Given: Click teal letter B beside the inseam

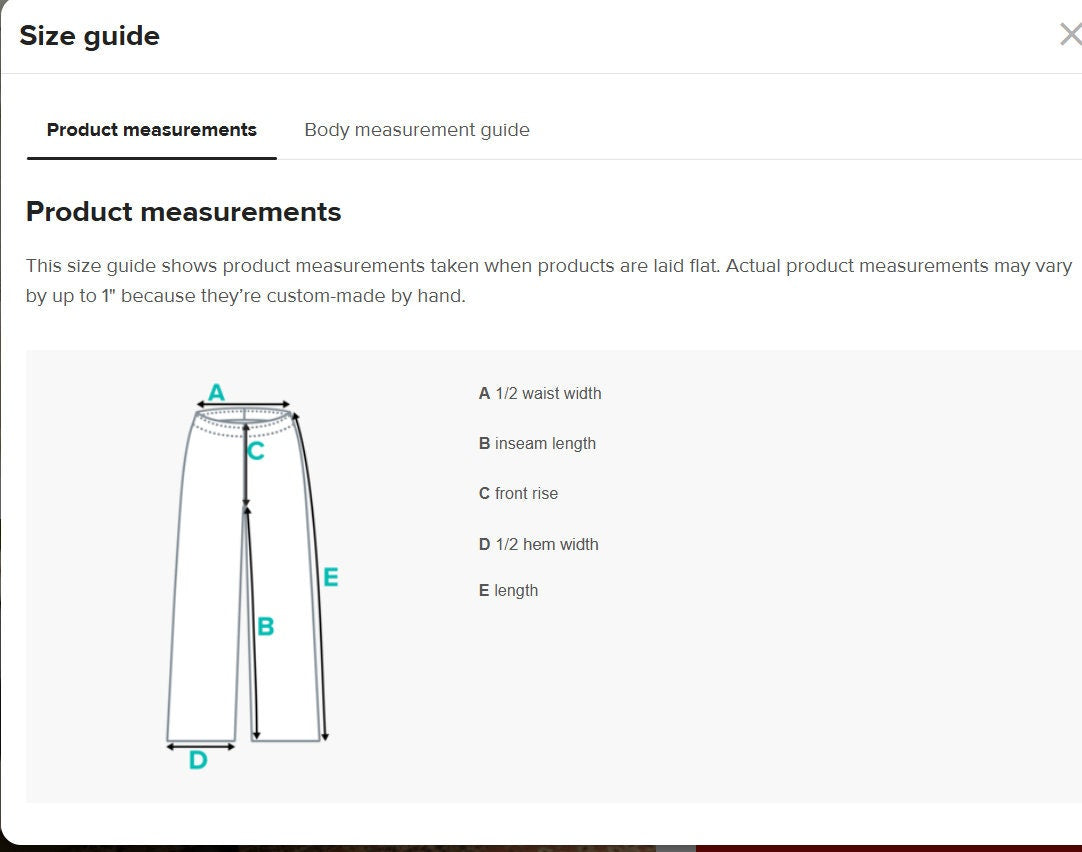Looking at the screenshot, I should tap(266, 627).
